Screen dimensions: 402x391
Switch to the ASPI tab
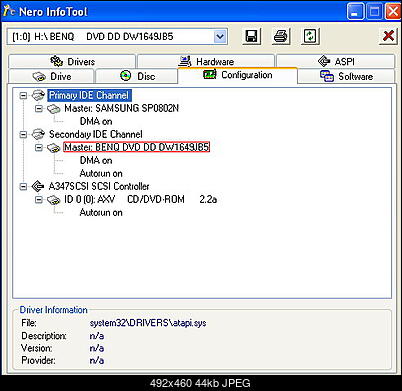(336, 61)
